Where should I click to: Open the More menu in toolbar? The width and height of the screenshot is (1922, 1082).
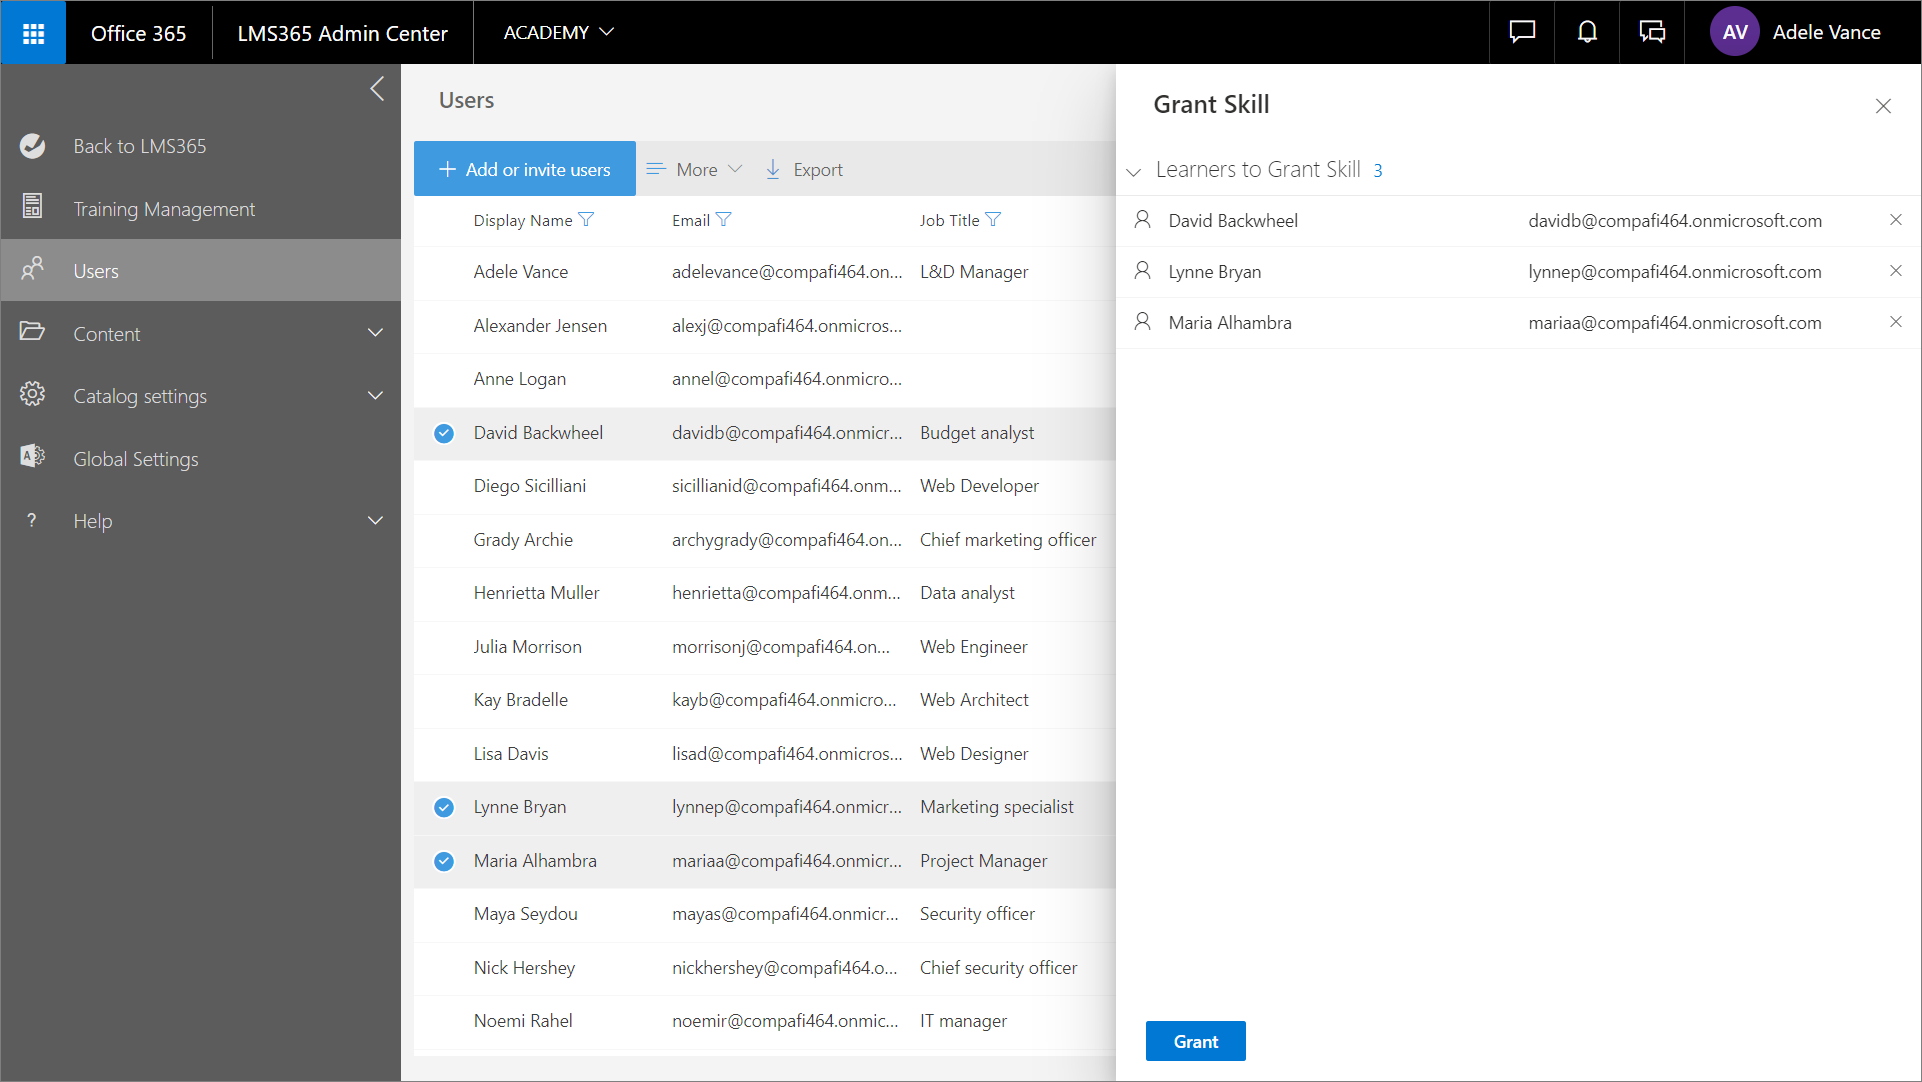click(x=695, y=169)
